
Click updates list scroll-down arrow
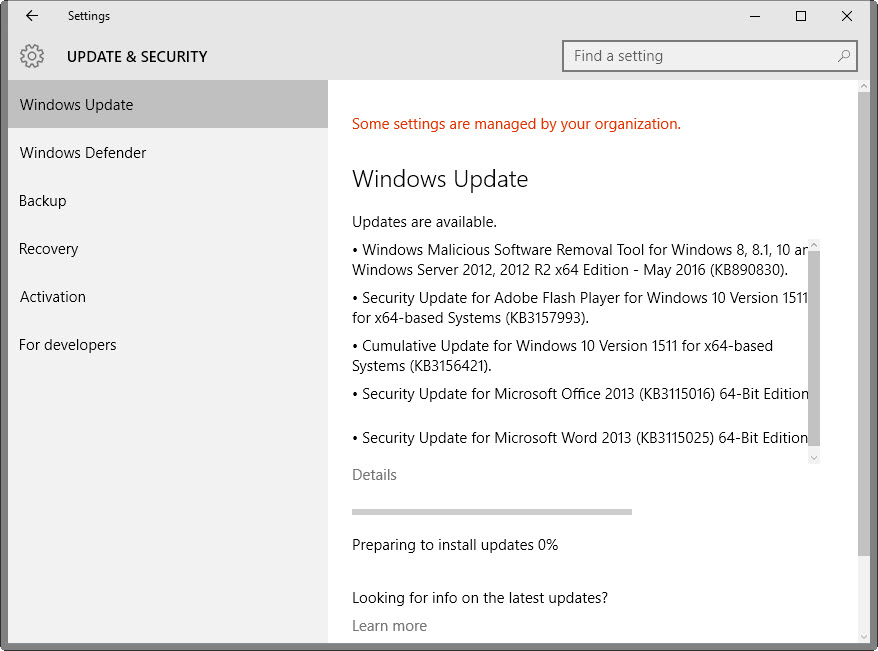(814, 457)
